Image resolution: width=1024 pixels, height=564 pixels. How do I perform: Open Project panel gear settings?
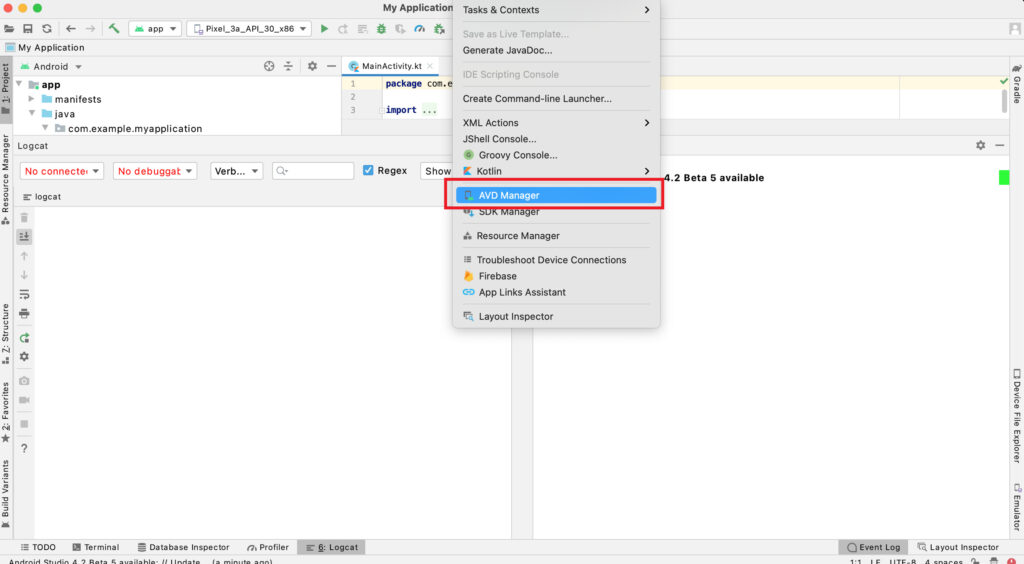coord(312,66)
